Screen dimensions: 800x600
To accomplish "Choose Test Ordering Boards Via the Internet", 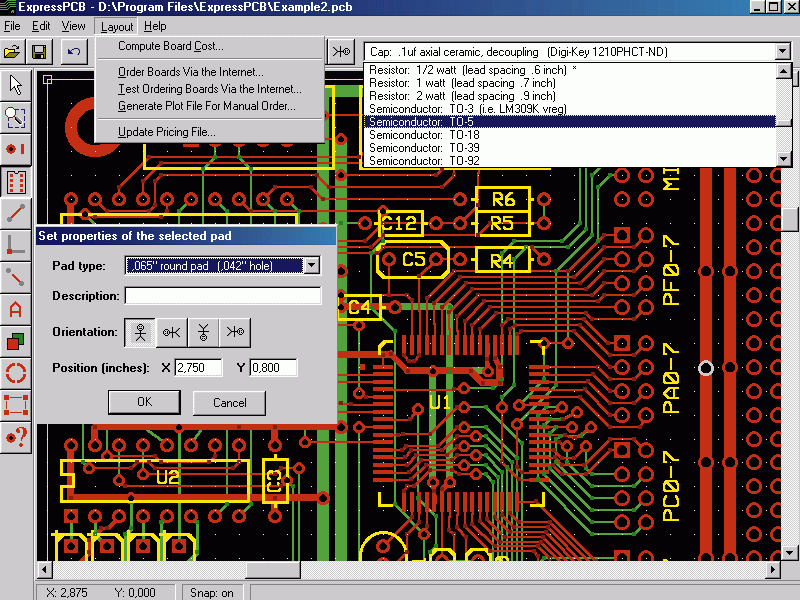I will click(210, 89).
